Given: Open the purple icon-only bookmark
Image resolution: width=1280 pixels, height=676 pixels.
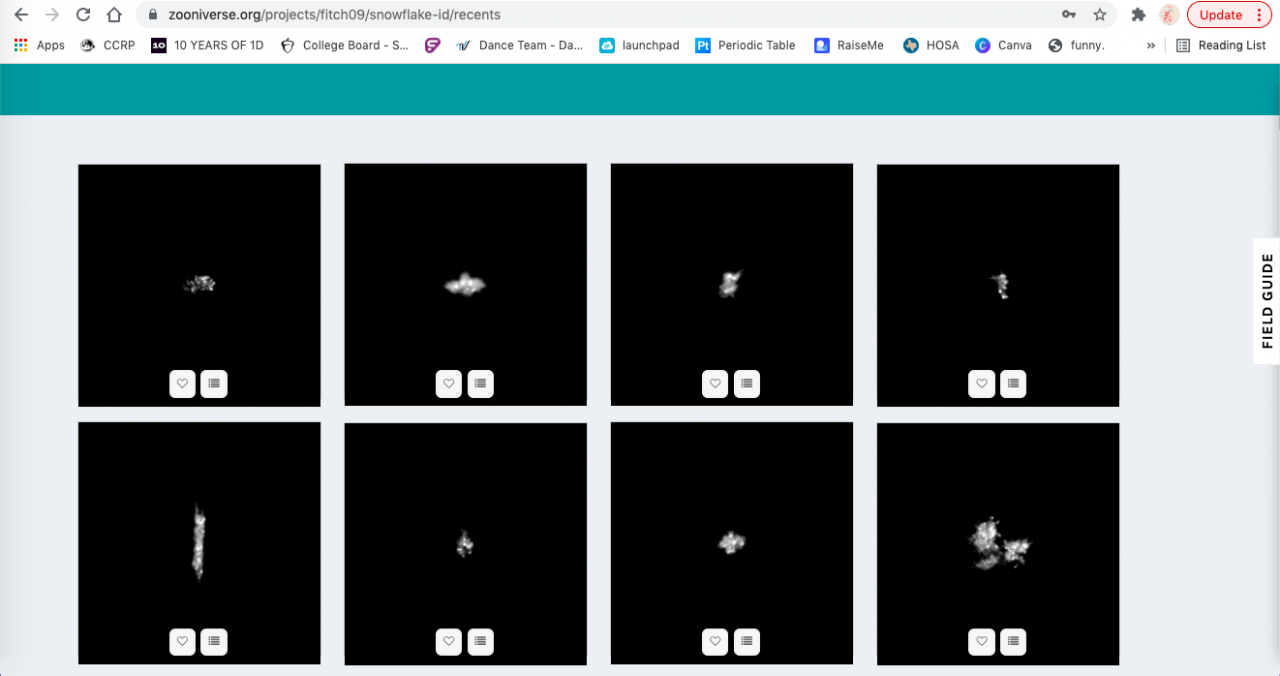Looking at the screenshot, I should pyautogui.click(x=432, y=45).
